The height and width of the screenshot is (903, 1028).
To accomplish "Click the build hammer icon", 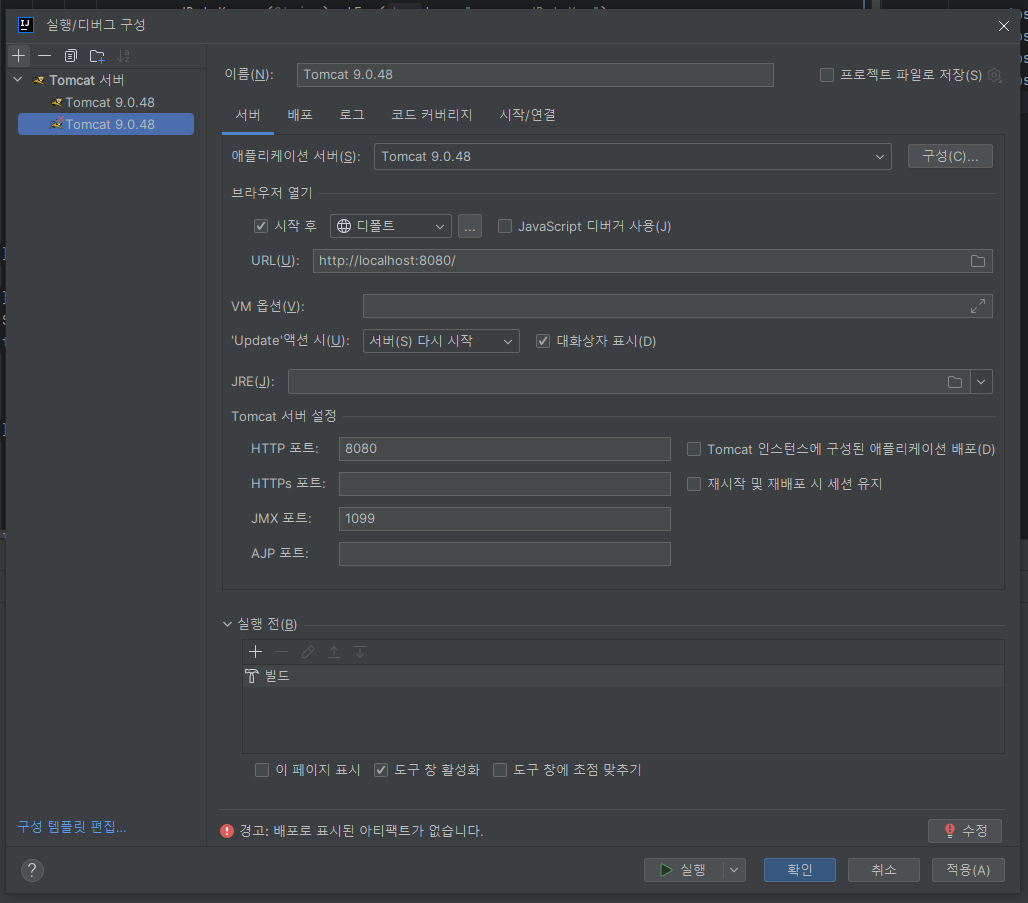I will pyautogui.click(x=252, y=675).
